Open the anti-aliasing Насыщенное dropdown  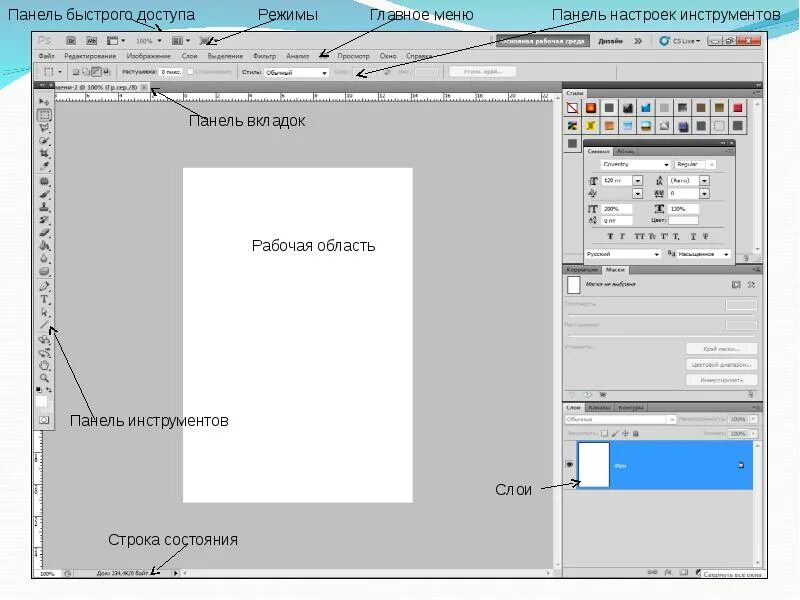point(703,254)
